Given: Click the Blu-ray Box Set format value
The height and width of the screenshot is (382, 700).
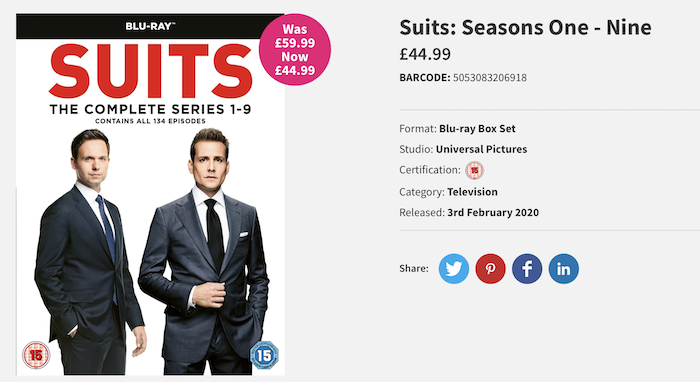Looking at the screenshot, I should pyautogui.click(x=477, y=129).
